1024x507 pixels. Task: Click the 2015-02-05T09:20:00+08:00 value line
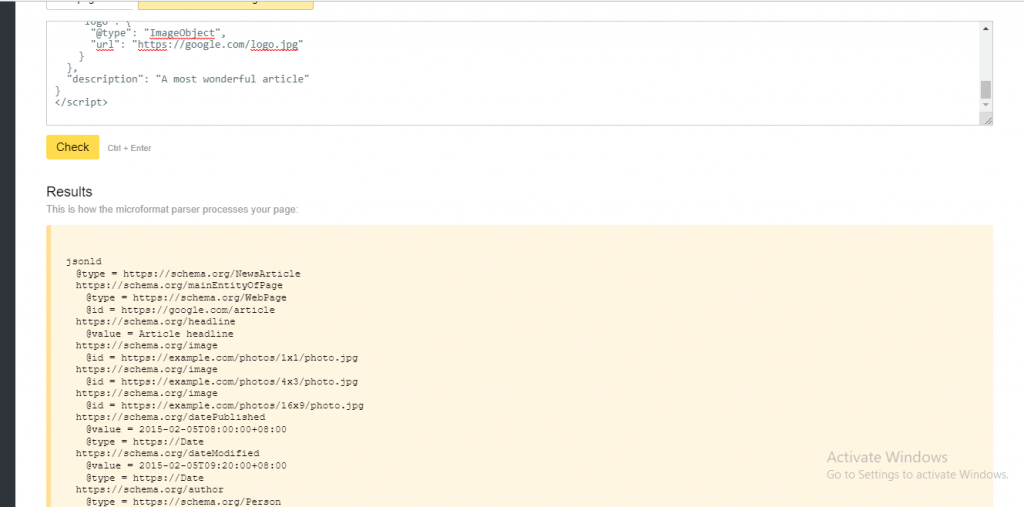(x=186, y=466)
